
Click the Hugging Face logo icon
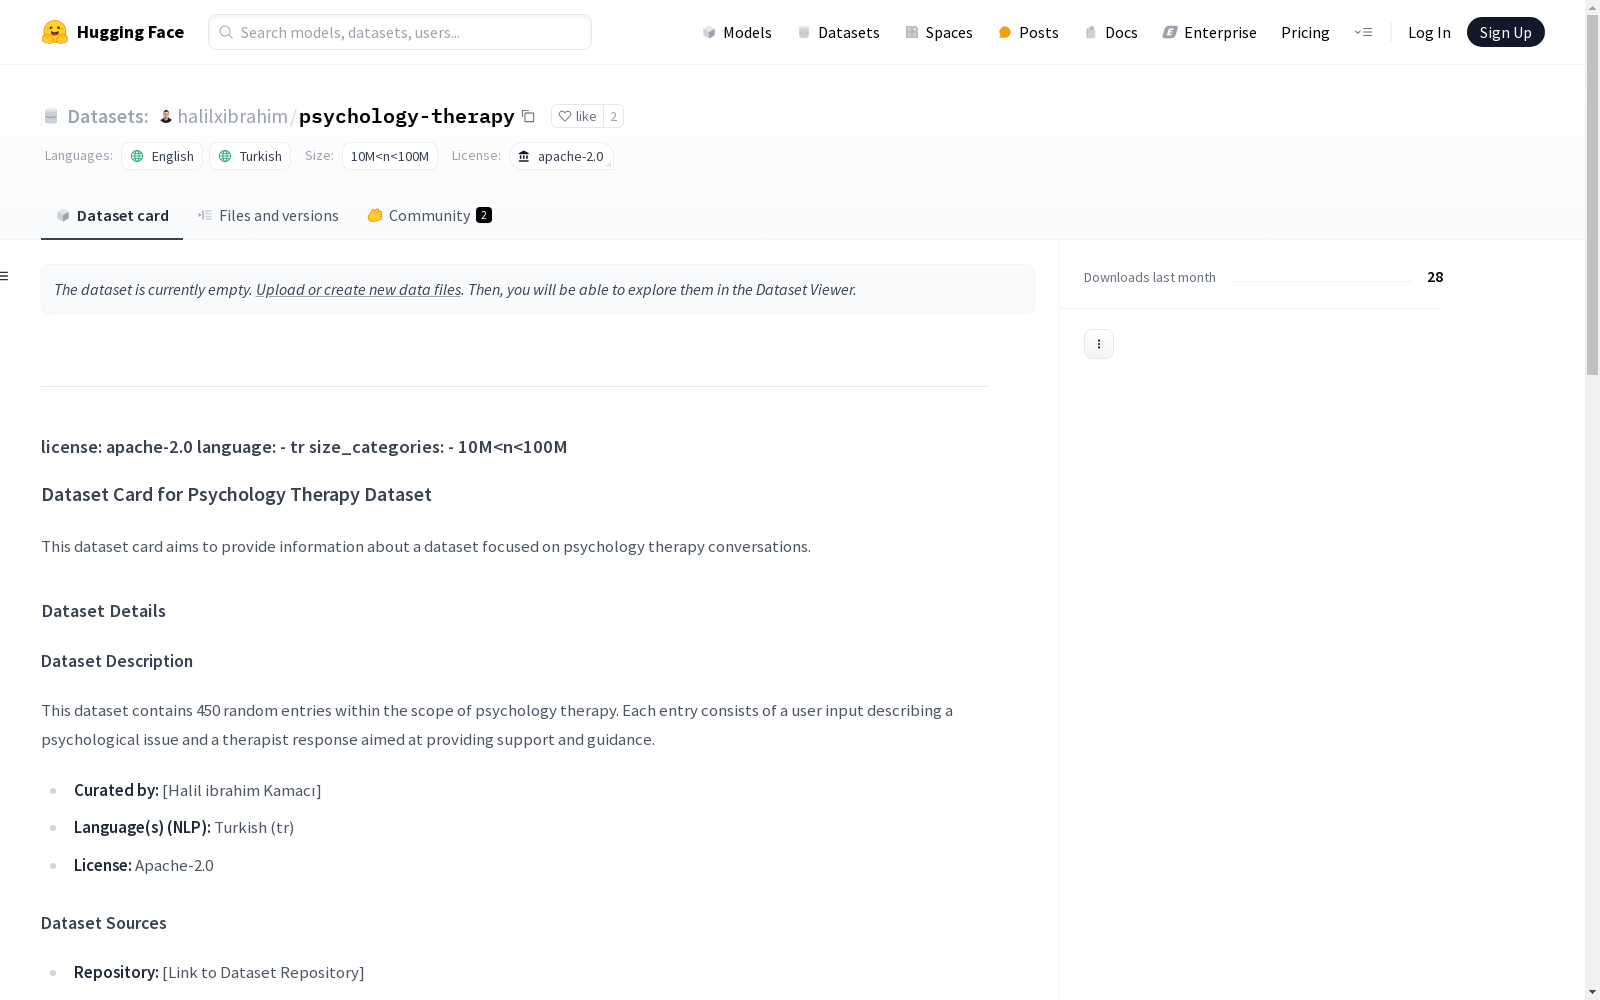[x=55, y=32]
